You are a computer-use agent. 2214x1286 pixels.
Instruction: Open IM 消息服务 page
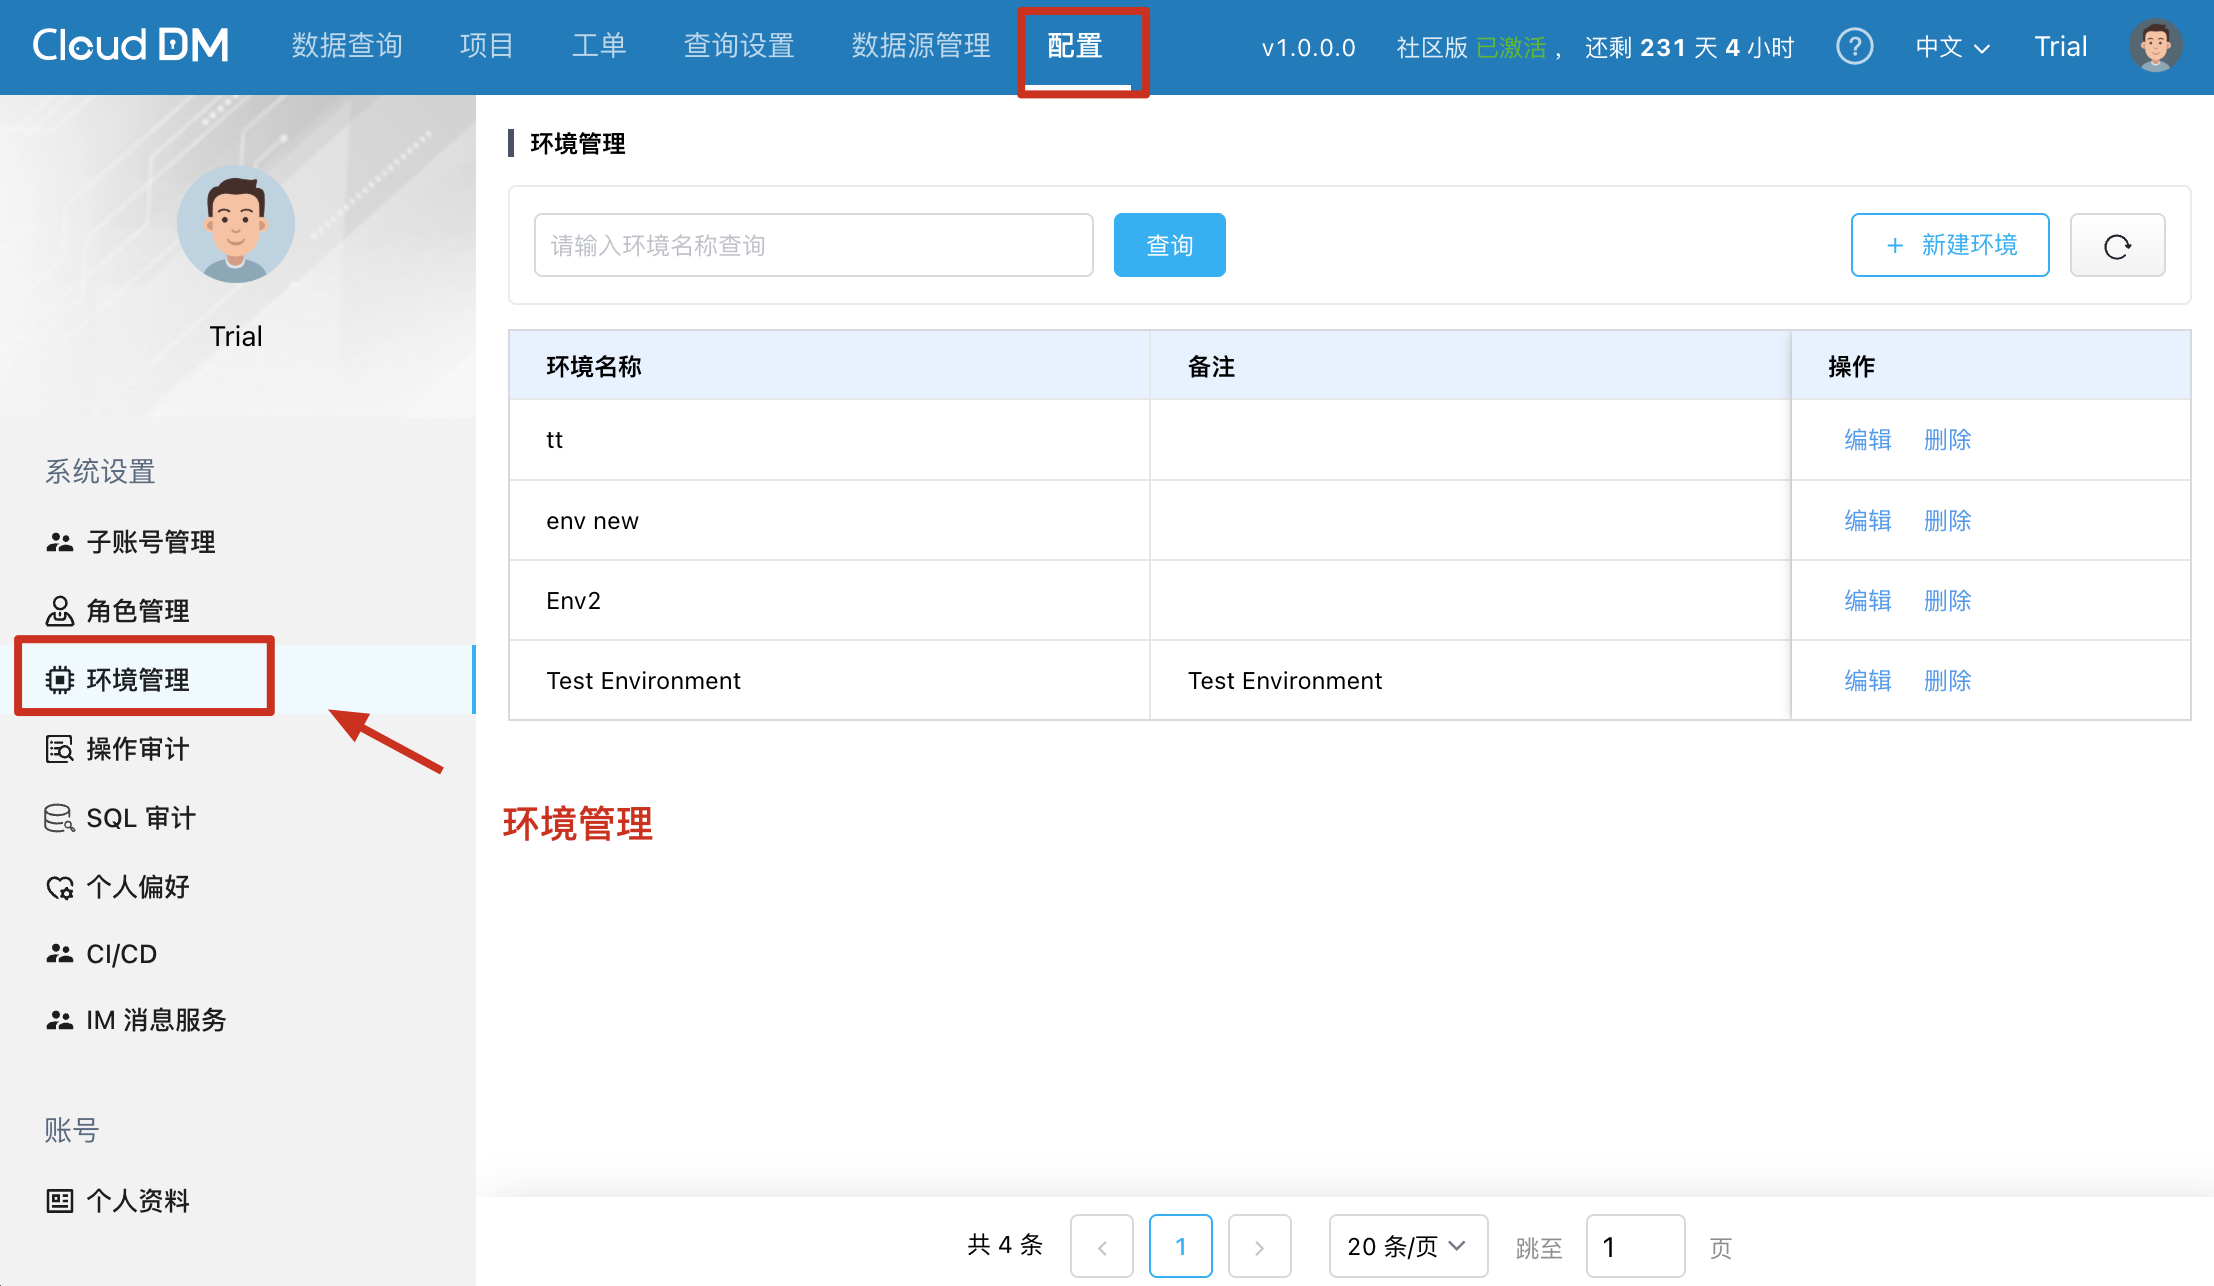pyautogui.click(x=155, y=1020)
